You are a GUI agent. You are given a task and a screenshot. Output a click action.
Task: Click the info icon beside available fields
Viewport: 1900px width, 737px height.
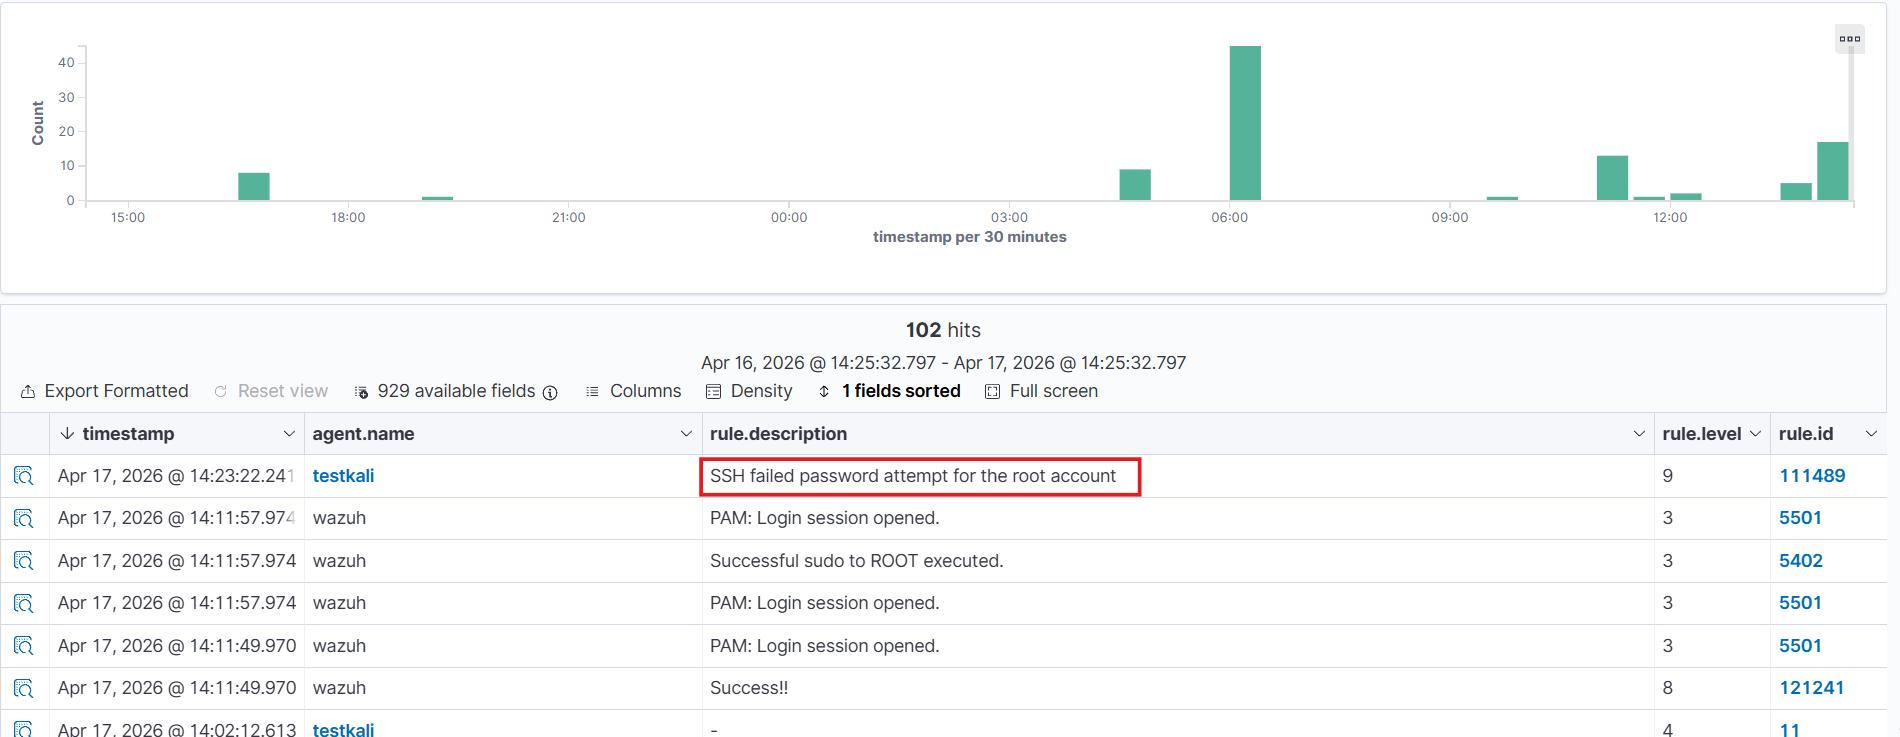tap(550, 392)
